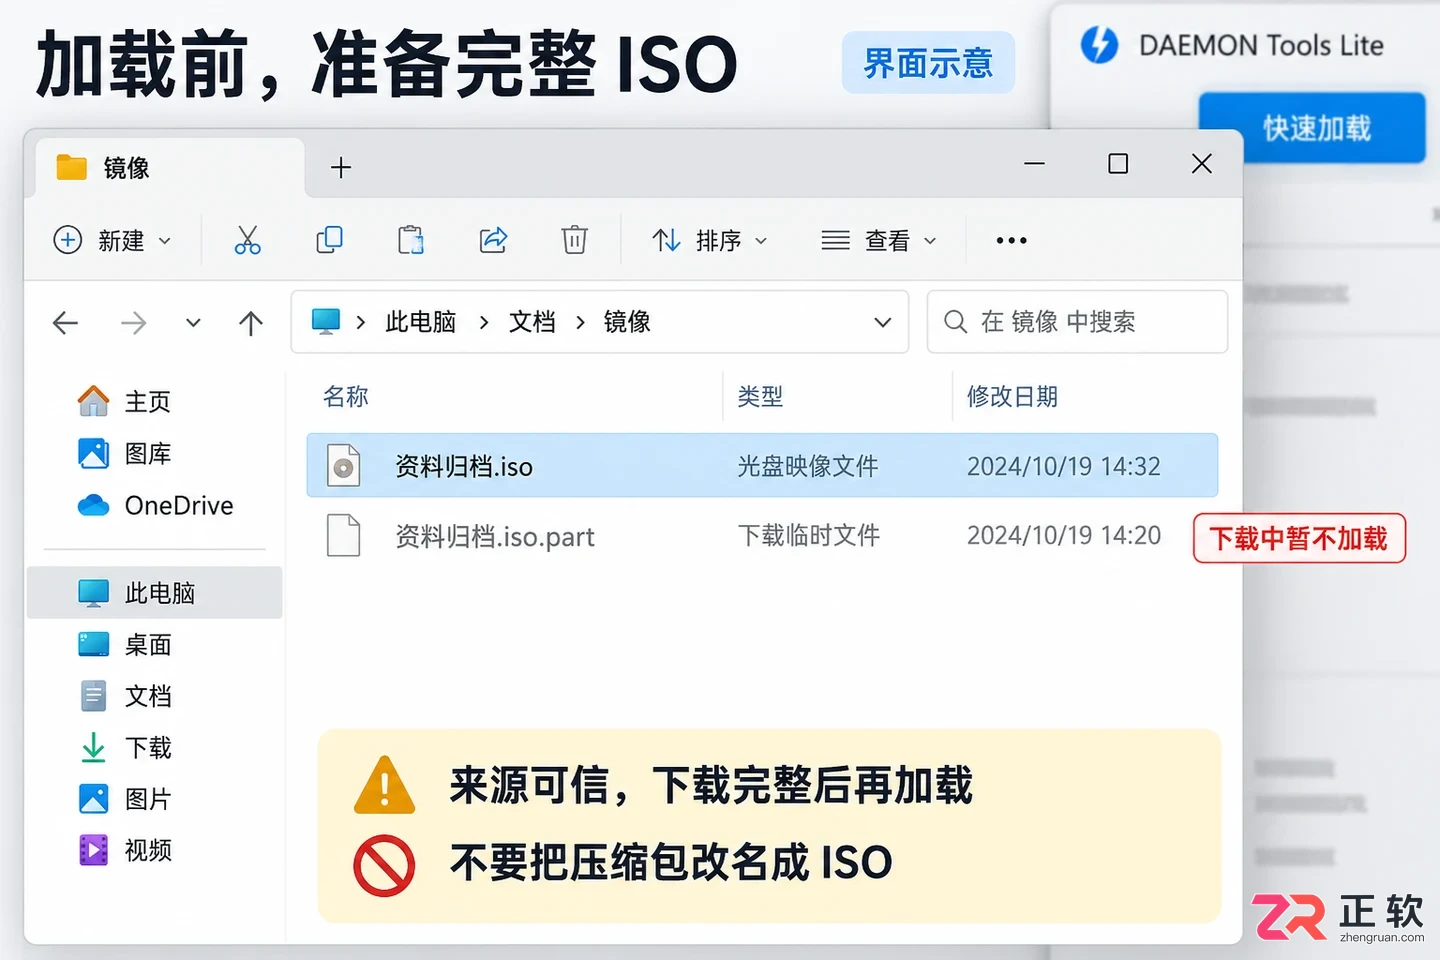Screen dimensions: 1440x960
Task: Select 此电脑 in the sidebar
Action: [154, 593]
